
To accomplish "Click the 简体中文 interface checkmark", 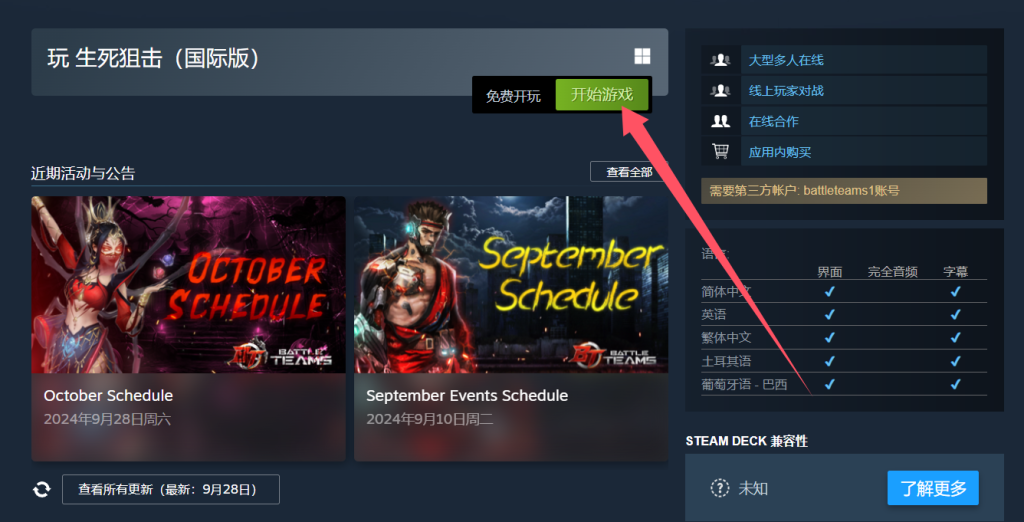I will [x=829, y=291].
